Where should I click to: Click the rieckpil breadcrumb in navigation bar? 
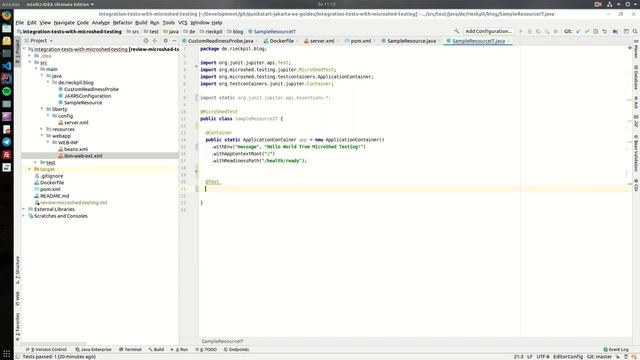pyautogui.click(x=214, y=31)
